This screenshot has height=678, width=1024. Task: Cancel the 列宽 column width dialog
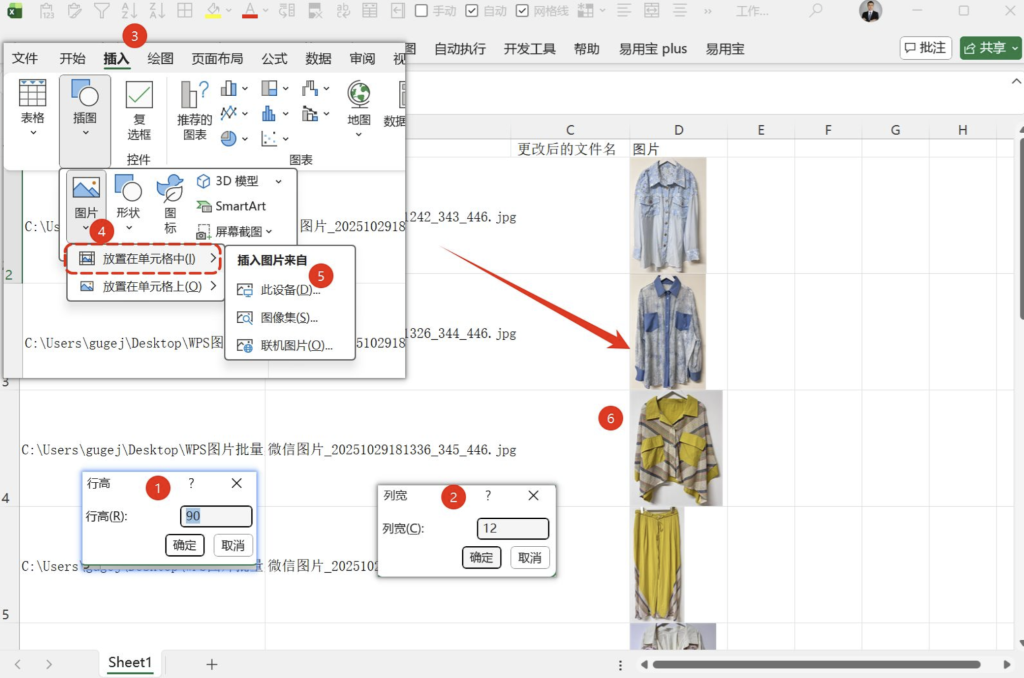tap(530, 558)
